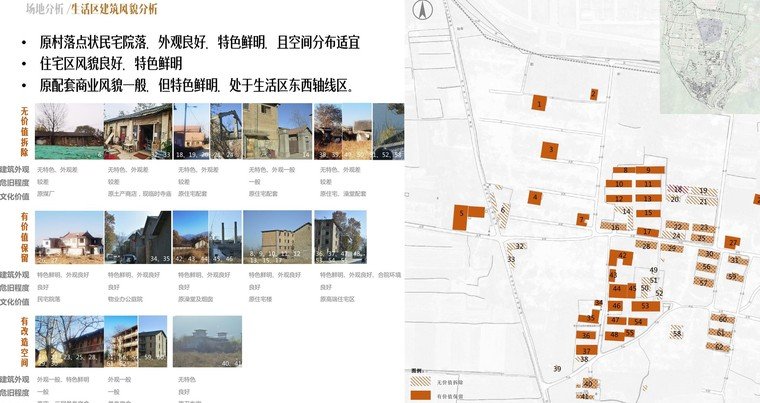760x403 pixels.
Task: Open the red brick building photo in 有改造空间 row
Action: (x=69, y=341)
